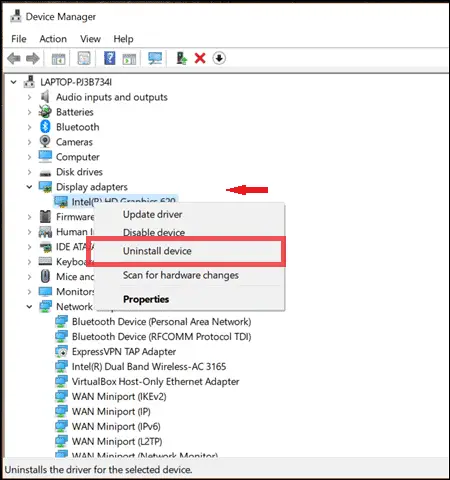Screen dimensions: 450x480
Task: Click the Display adapters icon
Action: click(45, 187)
